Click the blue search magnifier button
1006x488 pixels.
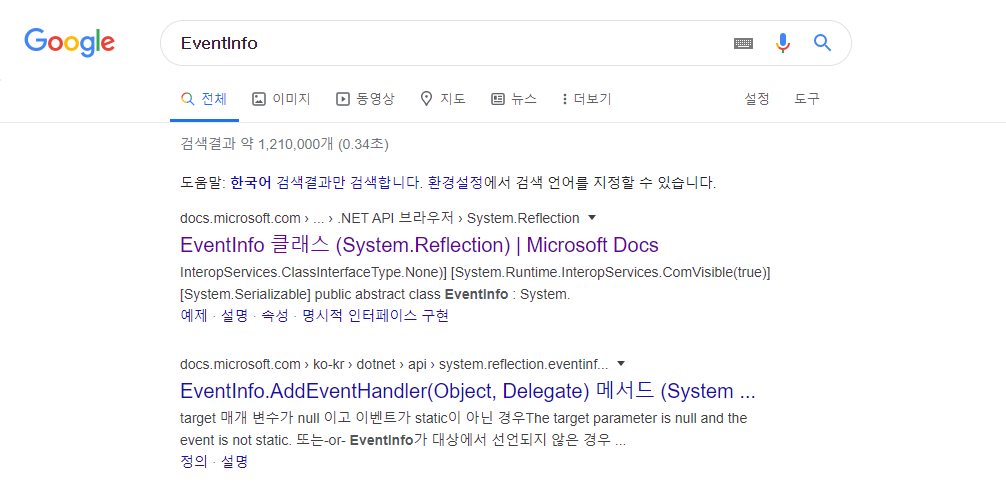(823, 43)
